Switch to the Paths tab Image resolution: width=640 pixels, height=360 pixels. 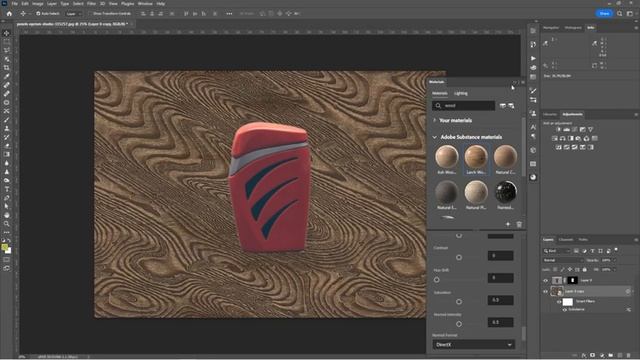click(x=583, y=240)
